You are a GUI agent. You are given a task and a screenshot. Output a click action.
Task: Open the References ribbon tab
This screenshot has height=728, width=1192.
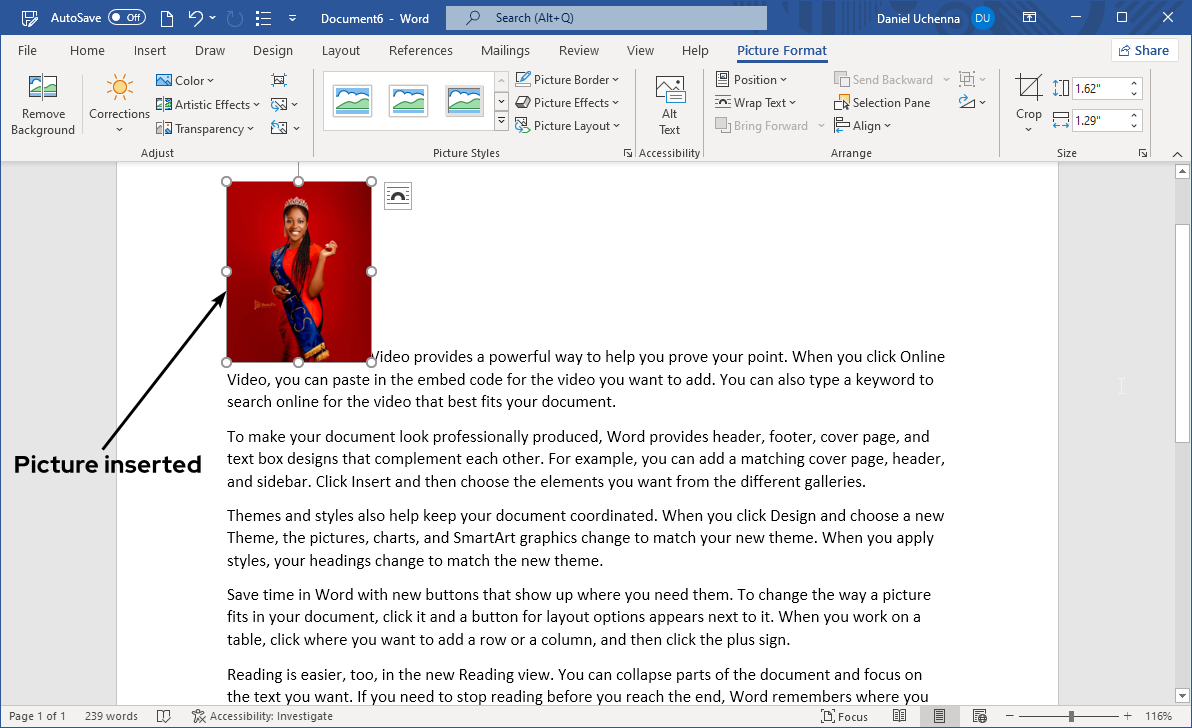pos(420,50)
